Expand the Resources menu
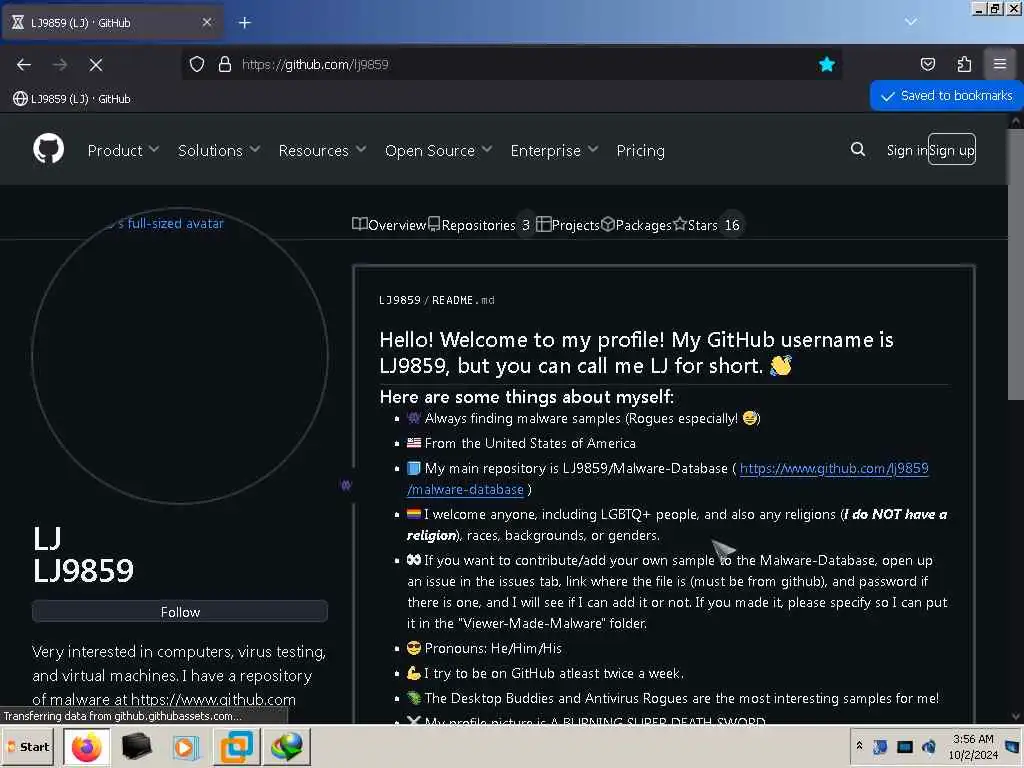Viewport: 1024px width, 768px height. pyautogui.click(x=322, y=150)
